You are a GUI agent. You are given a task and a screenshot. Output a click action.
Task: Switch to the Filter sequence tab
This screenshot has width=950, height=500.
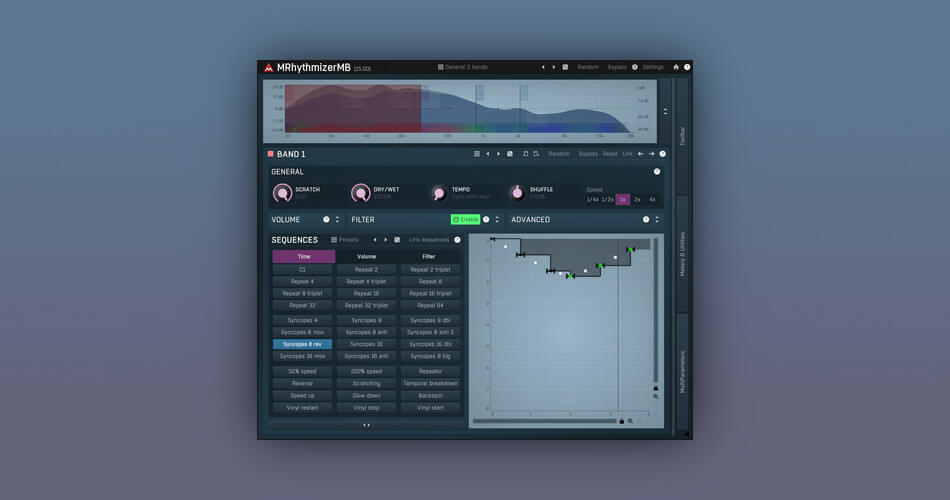pyautogui.click(x=429, y=256)
